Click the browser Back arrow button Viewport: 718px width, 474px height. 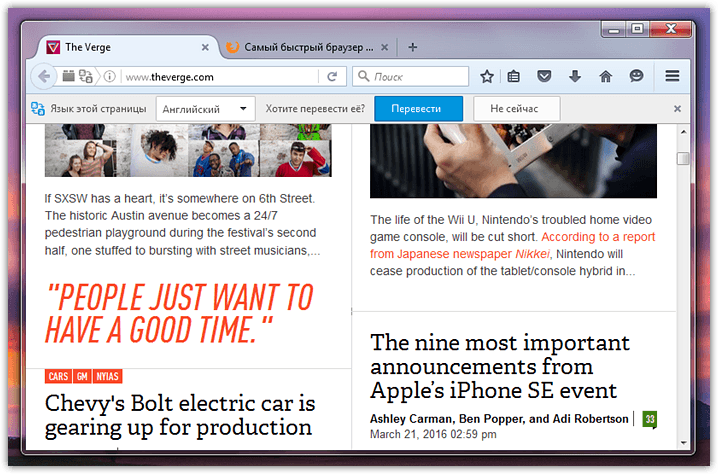click(x=43, y=76)
